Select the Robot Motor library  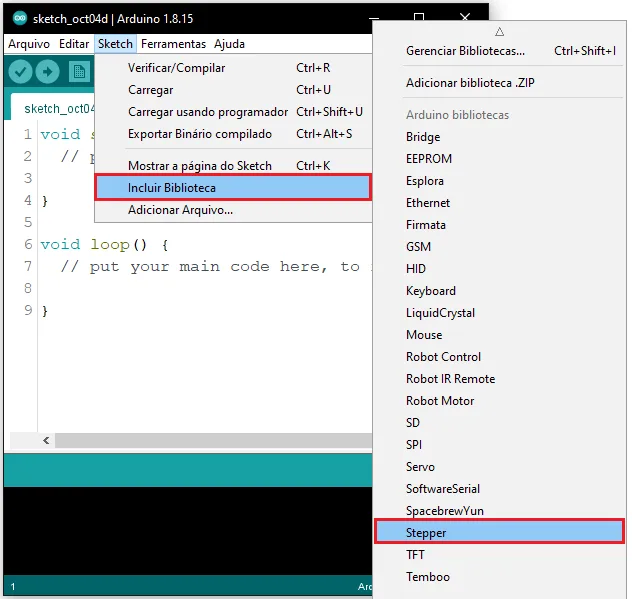pyautogui.click(x=500, y=401)
